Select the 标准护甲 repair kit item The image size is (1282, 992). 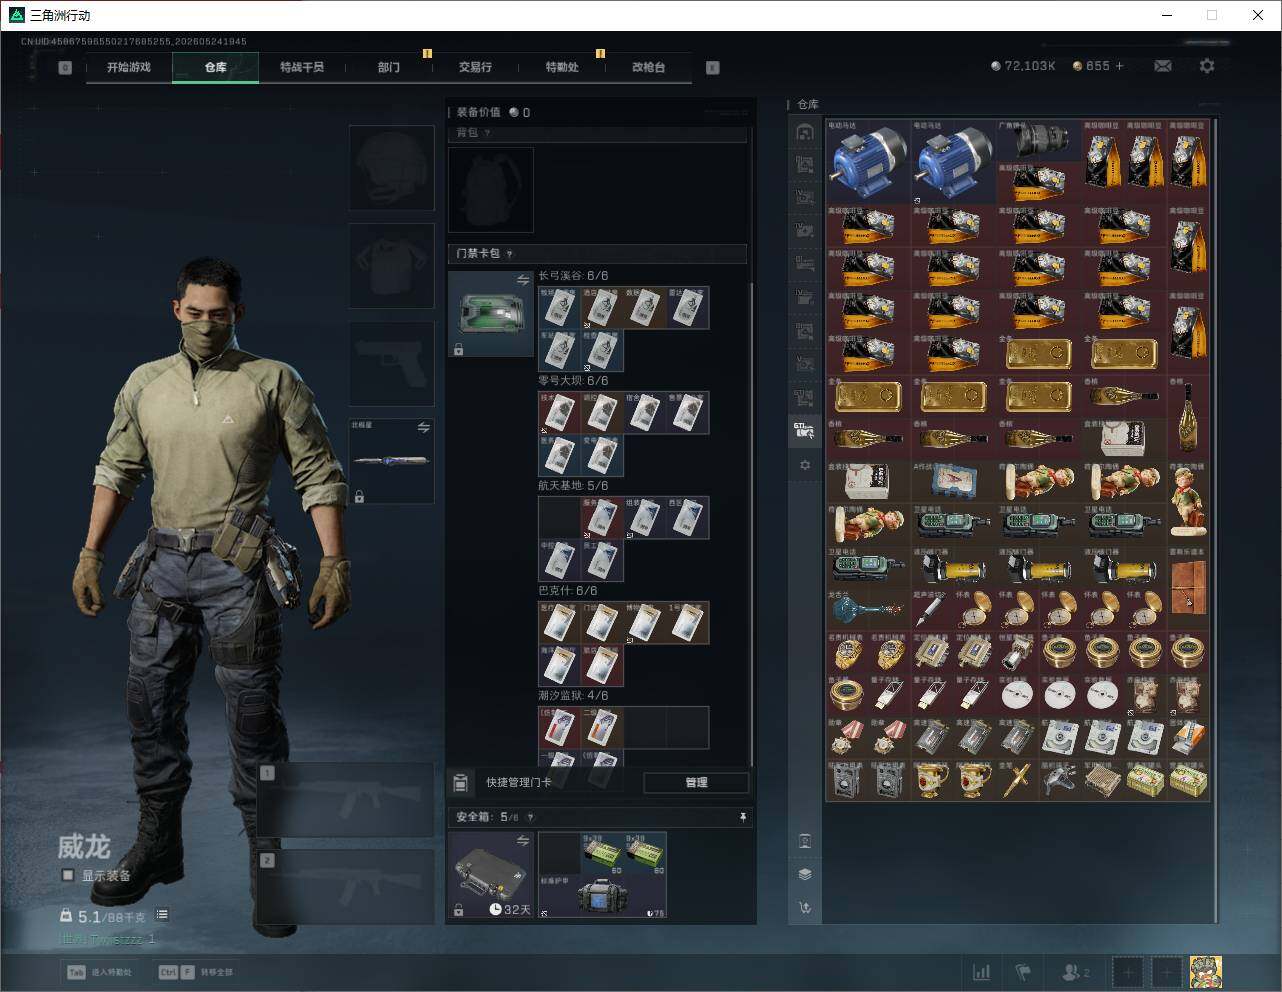[x=602, y=896]
